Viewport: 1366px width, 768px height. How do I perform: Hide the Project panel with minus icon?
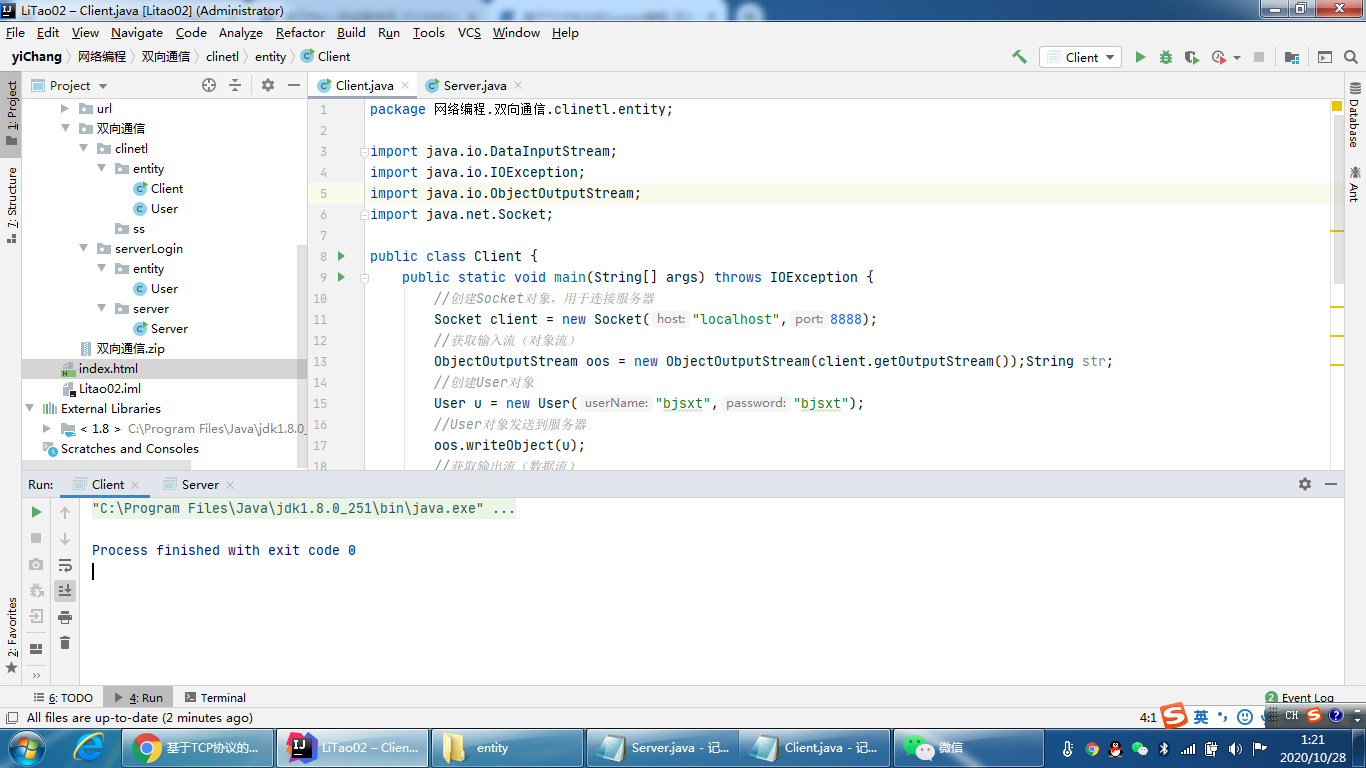pos(294,85)
